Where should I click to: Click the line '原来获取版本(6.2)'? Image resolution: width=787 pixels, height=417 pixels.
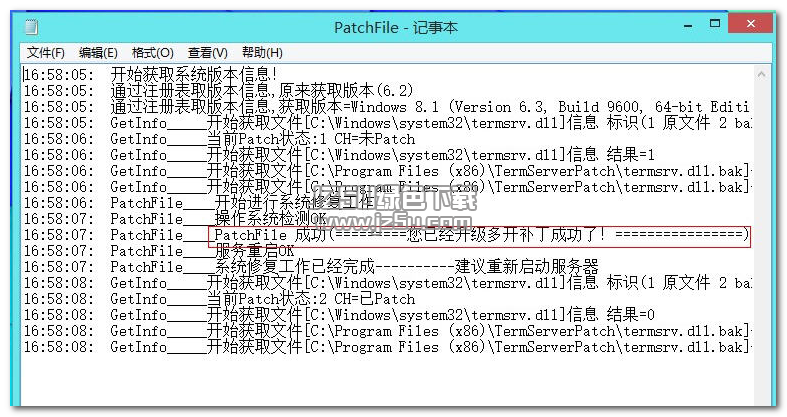tap(218, 91)
